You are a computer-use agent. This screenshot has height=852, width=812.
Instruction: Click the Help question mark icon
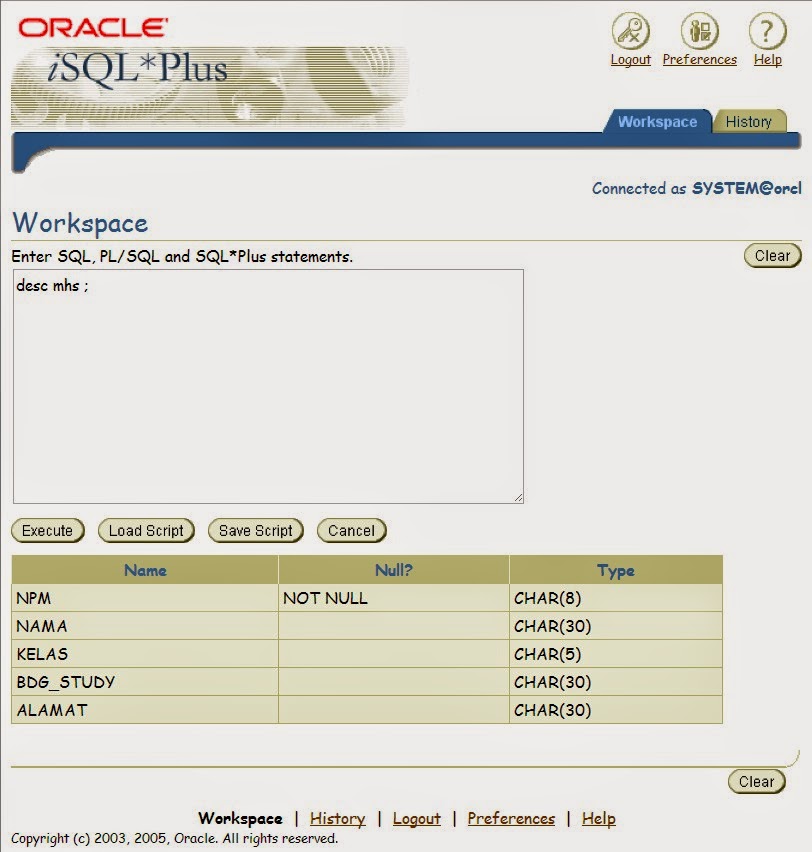tap(767, 31)
